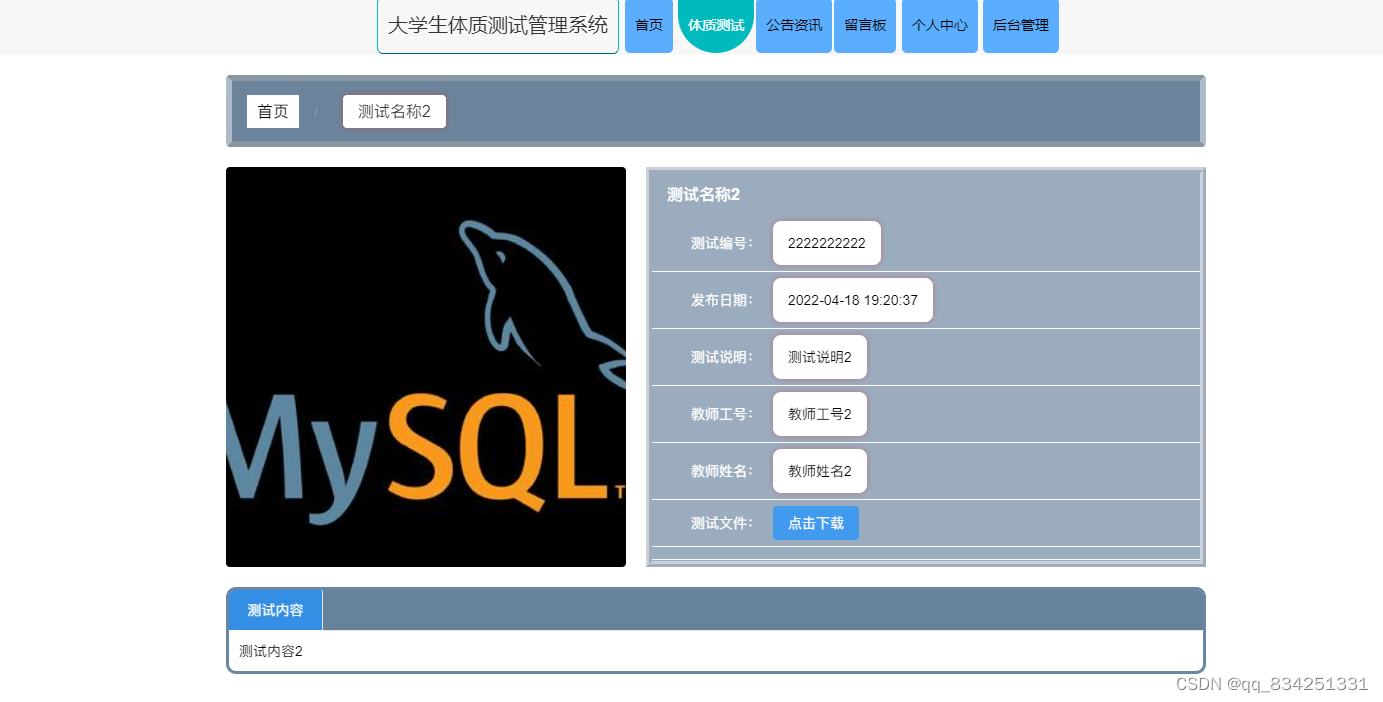The image size is (1383, 702).
Task: Click the 测试名称2 heading in details panel
Action: point(703,195)
